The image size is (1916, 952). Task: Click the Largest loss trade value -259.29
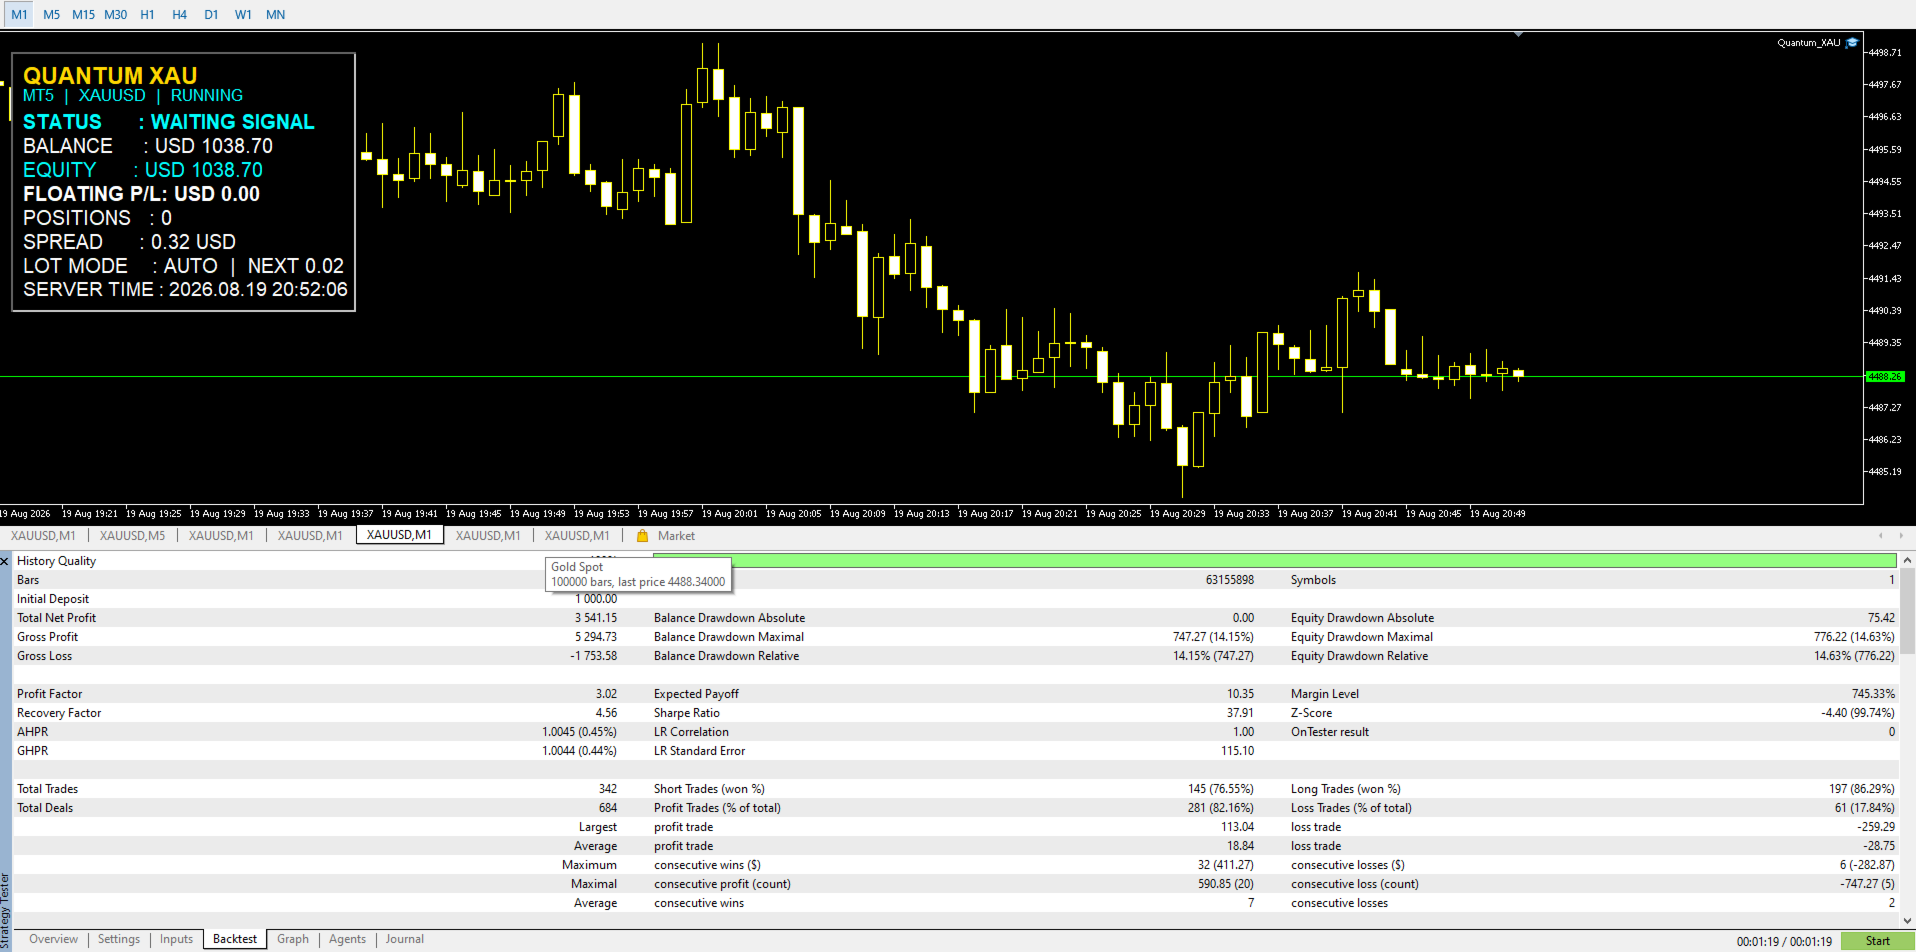[x=1876, y=827]
